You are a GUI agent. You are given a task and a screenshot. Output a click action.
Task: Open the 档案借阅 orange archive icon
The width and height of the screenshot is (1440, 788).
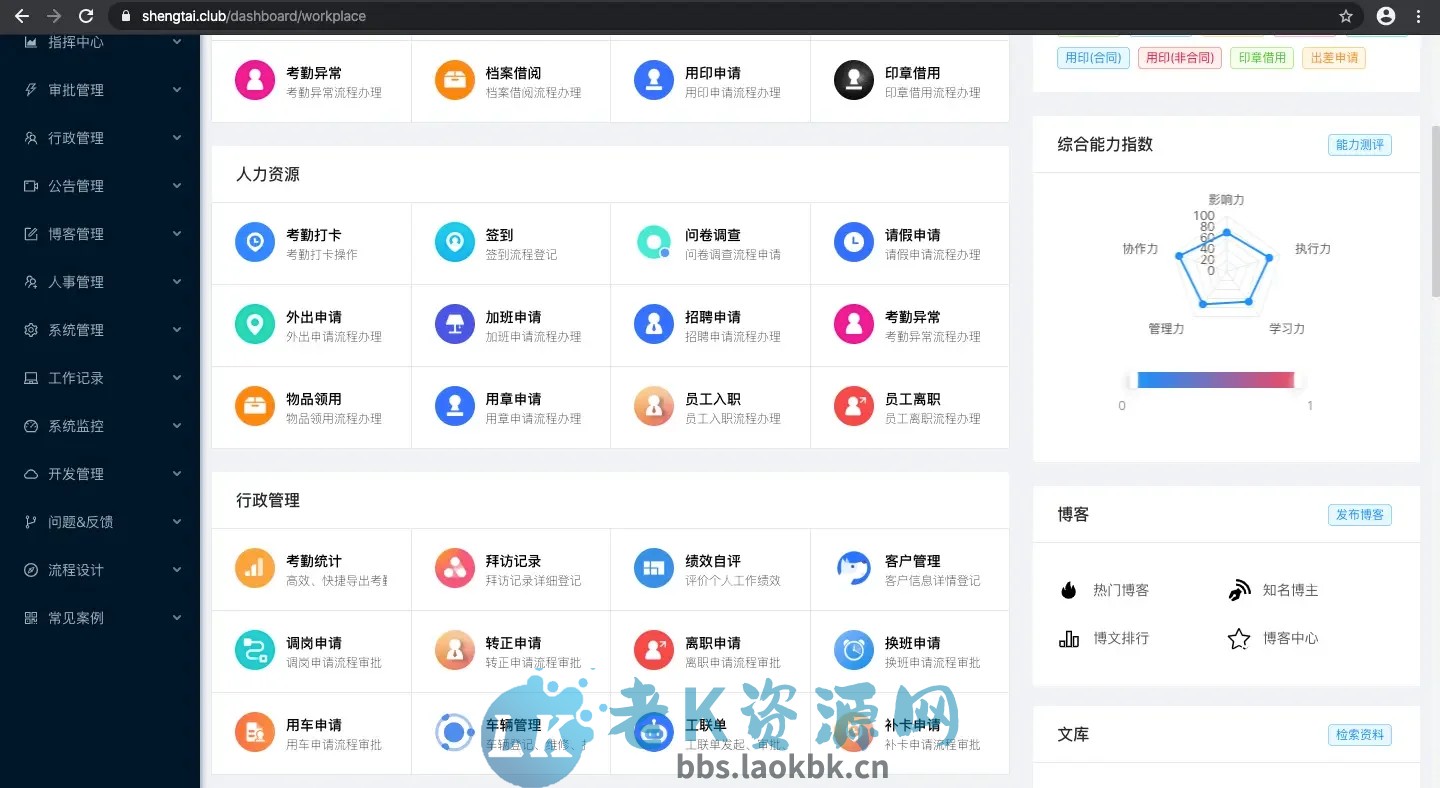pos(455,80)
